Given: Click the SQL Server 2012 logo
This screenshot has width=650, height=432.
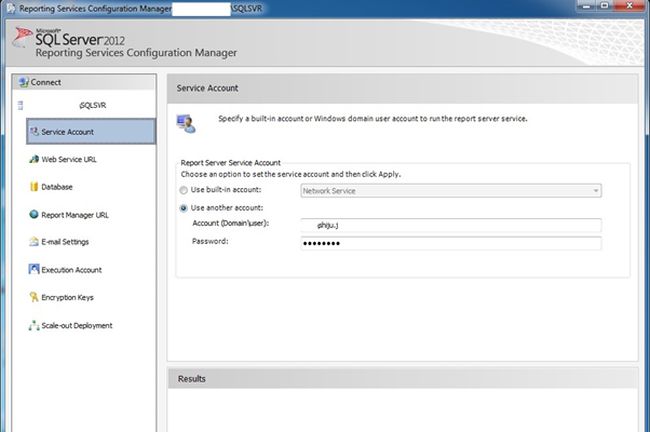Looking at the screenshot, I should click(68, 38).
